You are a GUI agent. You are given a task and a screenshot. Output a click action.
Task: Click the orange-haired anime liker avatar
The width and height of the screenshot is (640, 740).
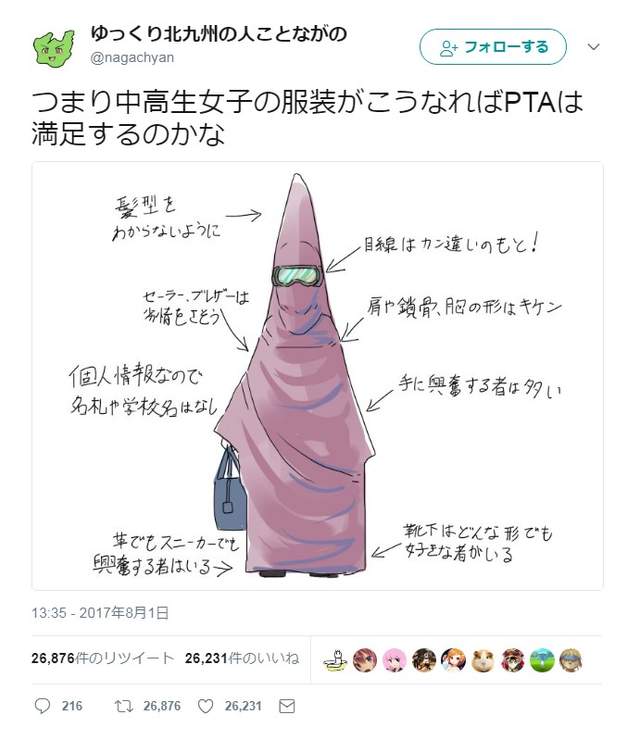[453, 660]
